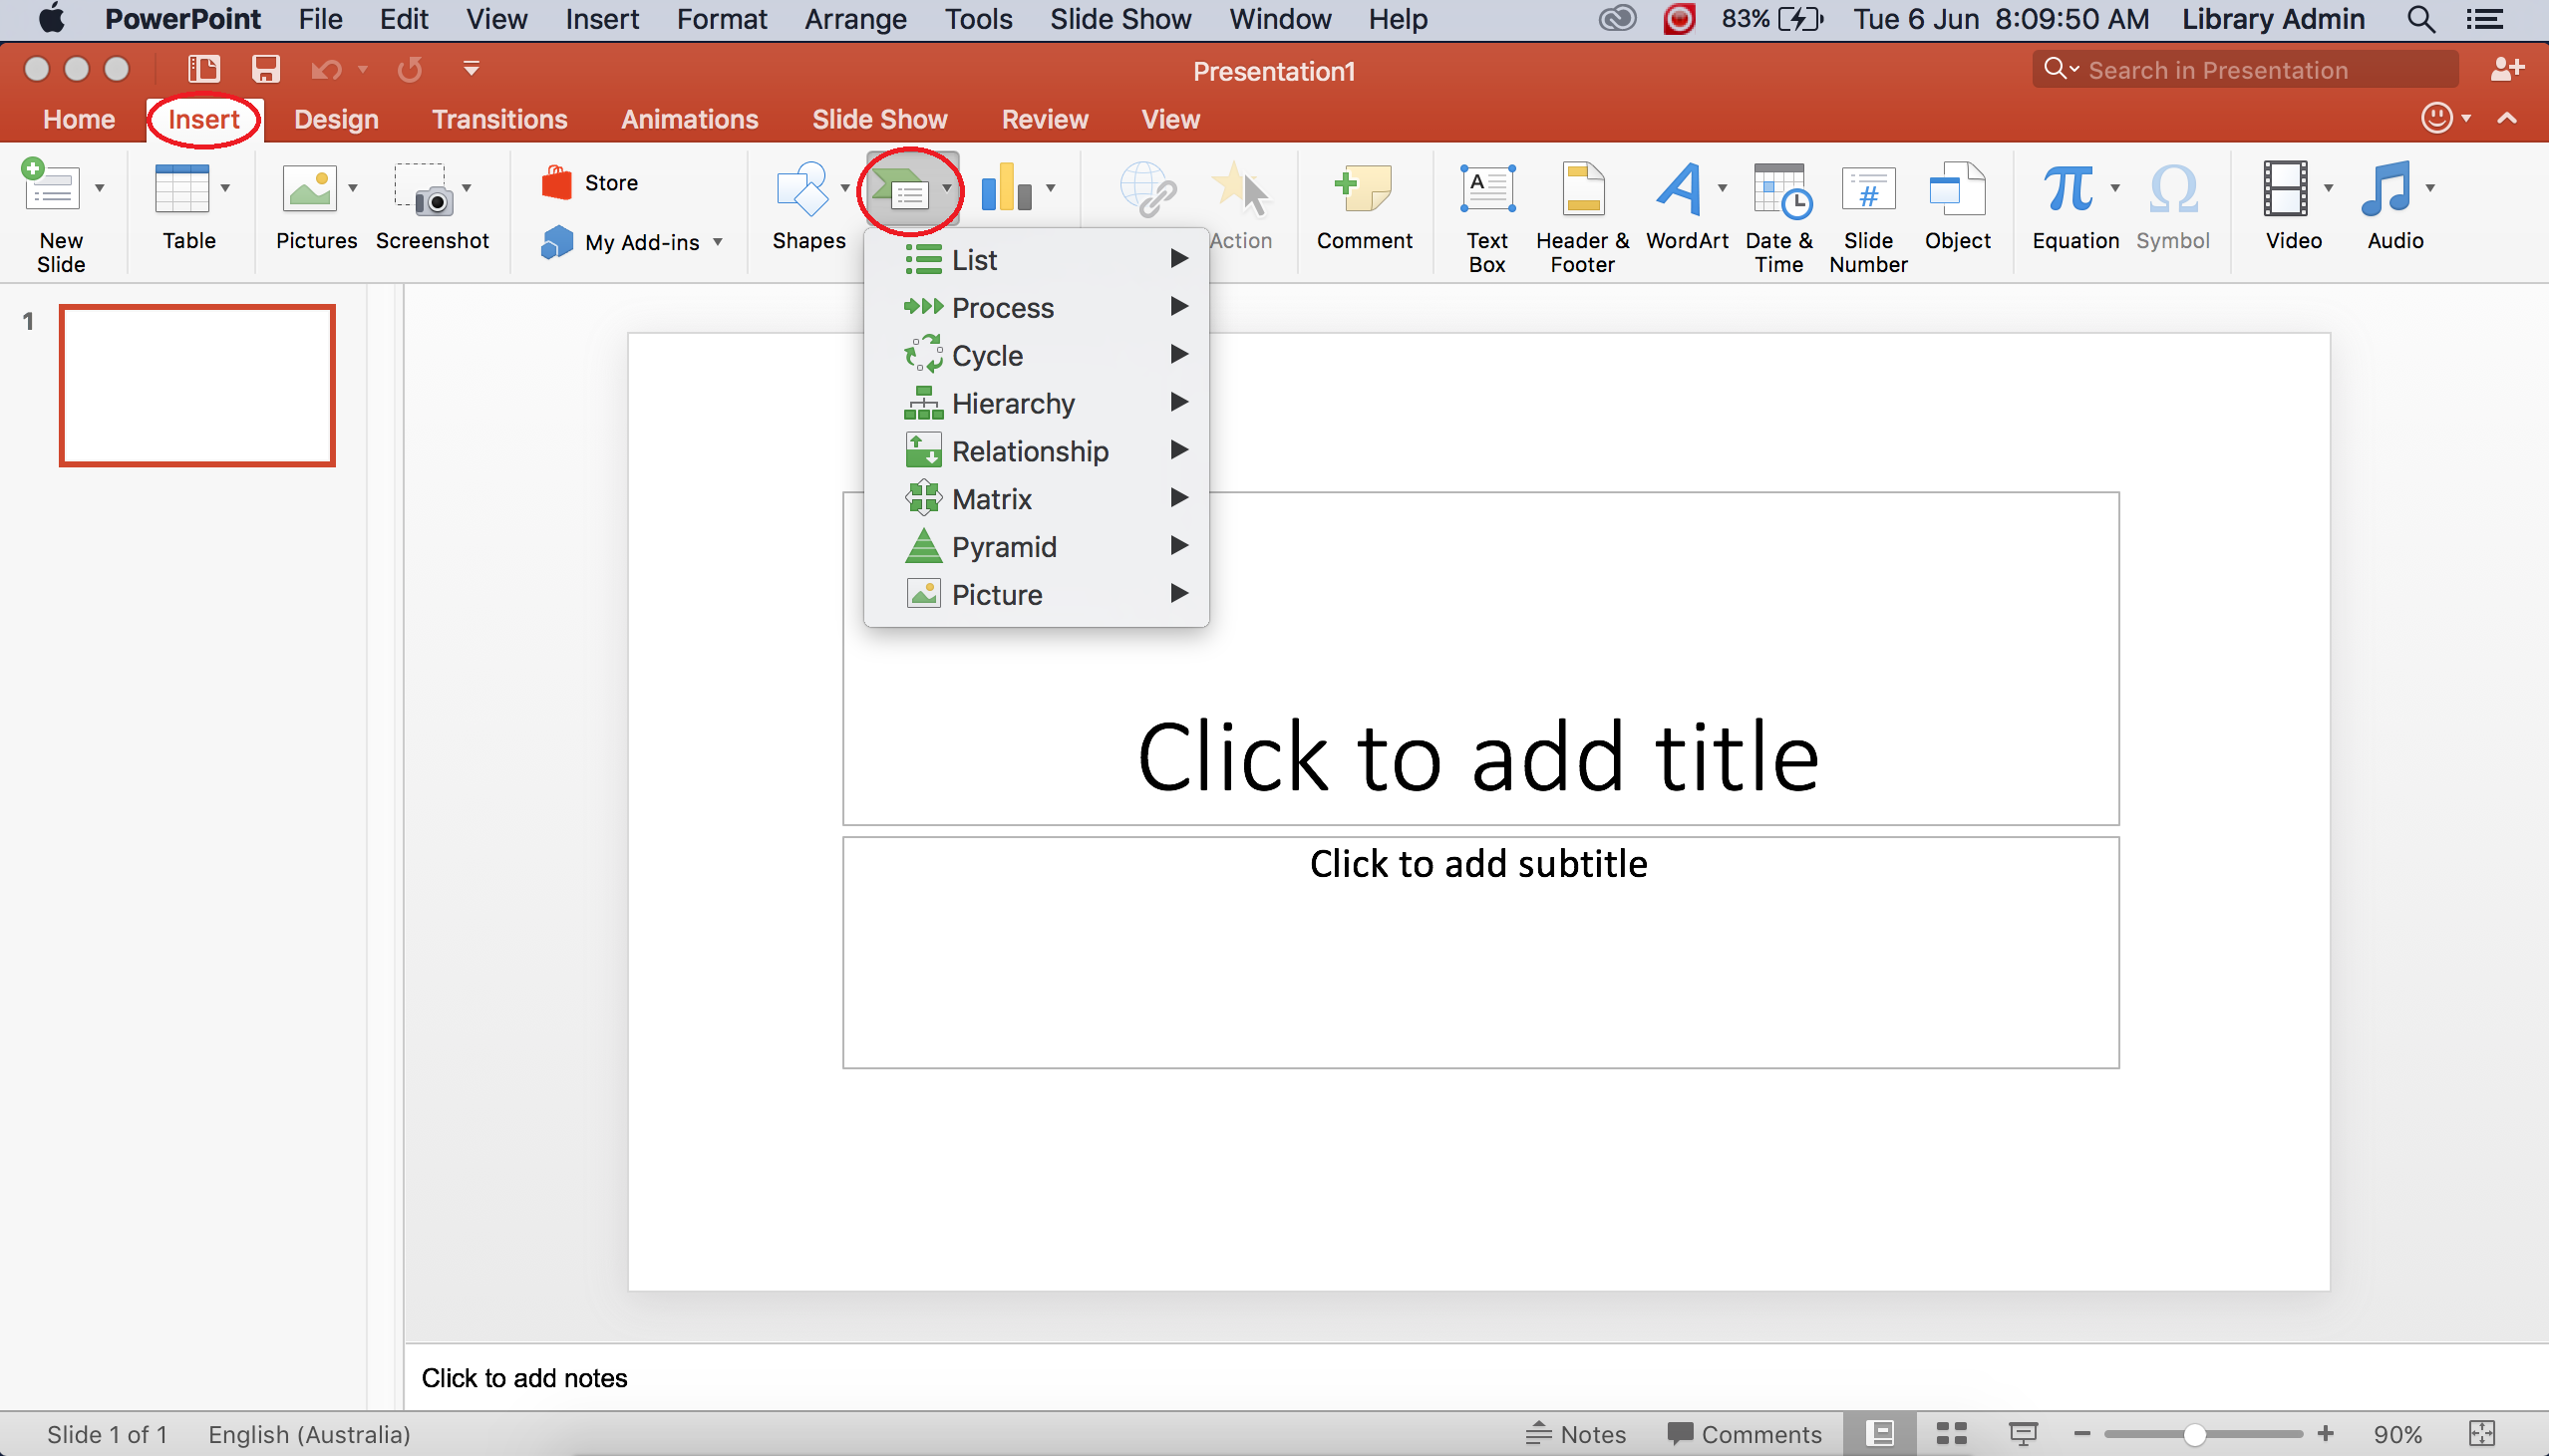Click the SmartArt icon in ribbon
This screenshot has height=1456, width=2549.
click(899, 188)
